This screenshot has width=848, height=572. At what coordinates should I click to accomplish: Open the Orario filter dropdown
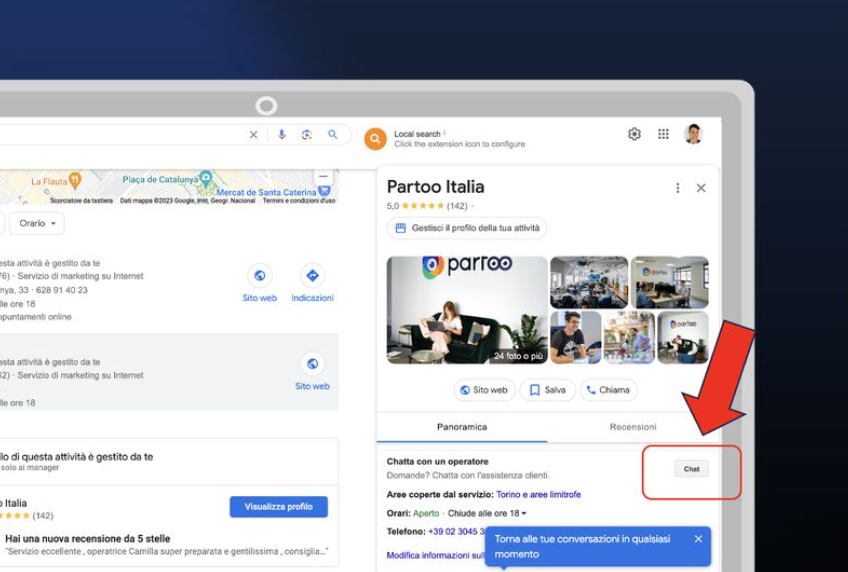[x=37, y=223]
